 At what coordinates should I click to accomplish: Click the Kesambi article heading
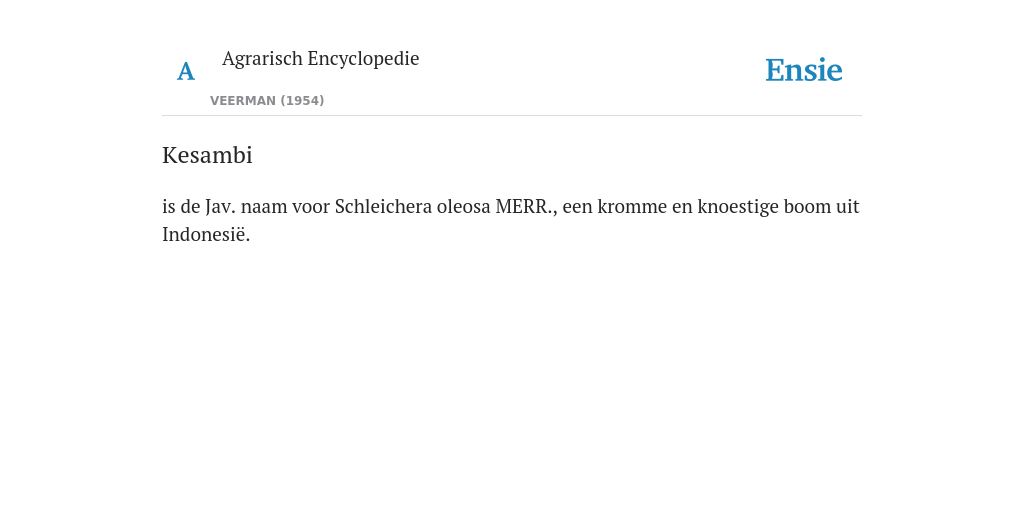coord(207,155)
